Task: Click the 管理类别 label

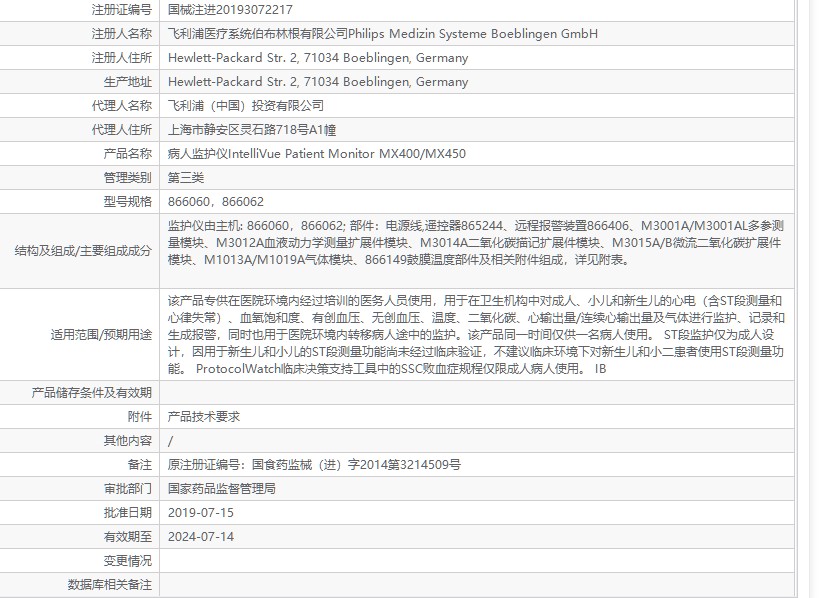Action: tap(128, 178)
